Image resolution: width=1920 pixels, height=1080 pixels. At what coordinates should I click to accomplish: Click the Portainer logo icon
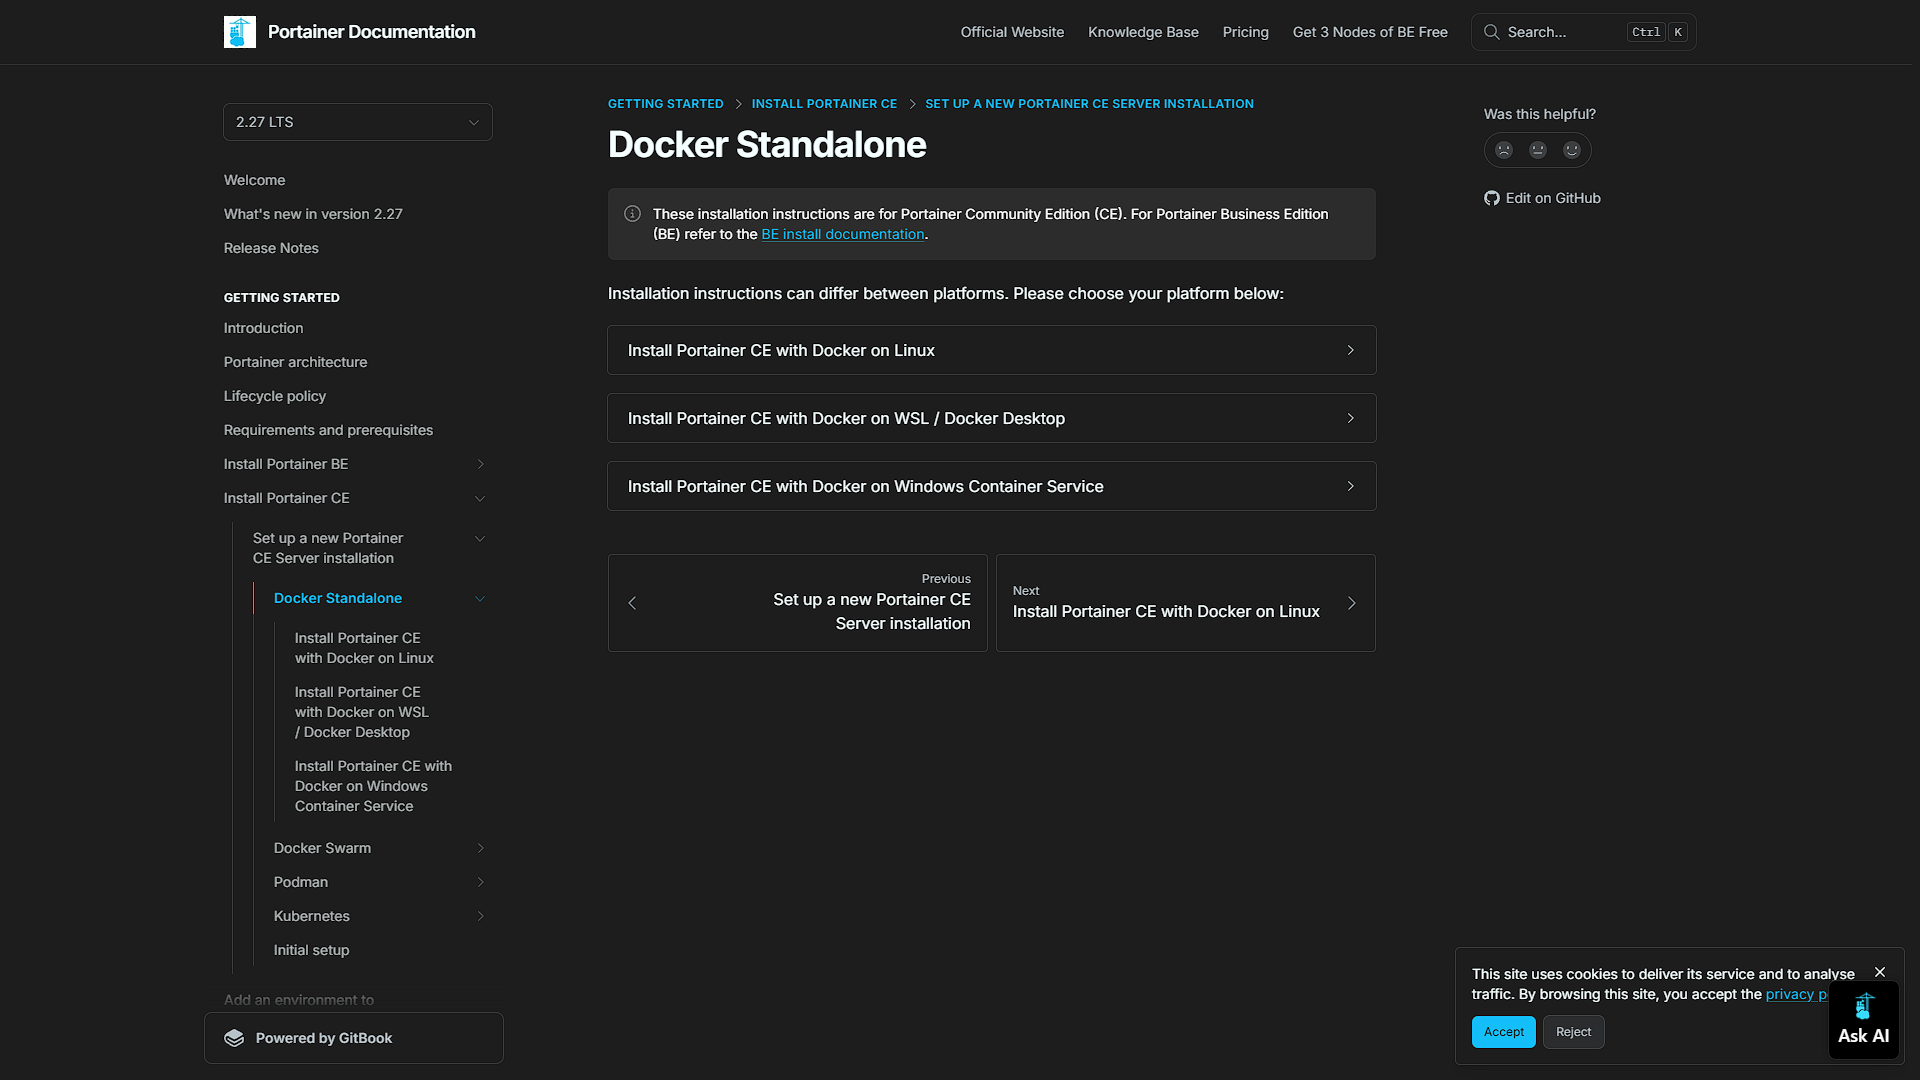coord(240,32)
